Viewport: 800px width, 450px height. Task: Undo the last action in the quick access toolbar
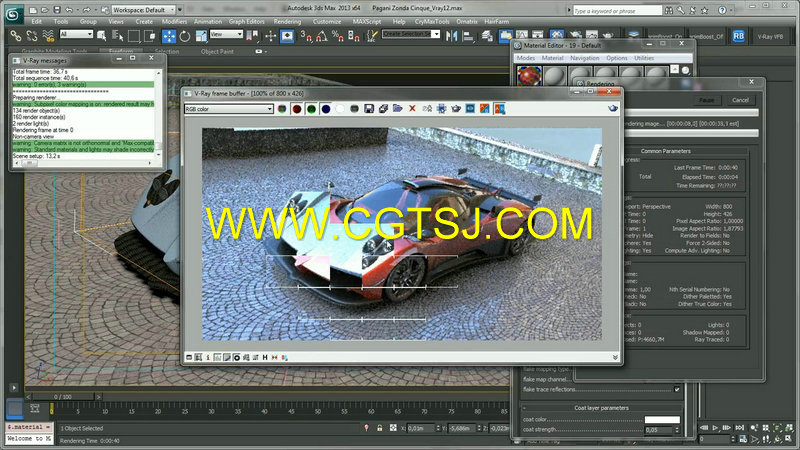pos(69,10)
